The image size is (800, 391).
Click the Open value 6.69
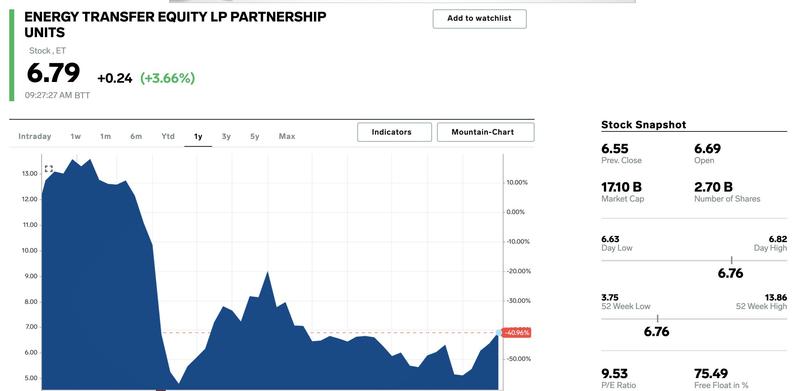tap(707, 149)
